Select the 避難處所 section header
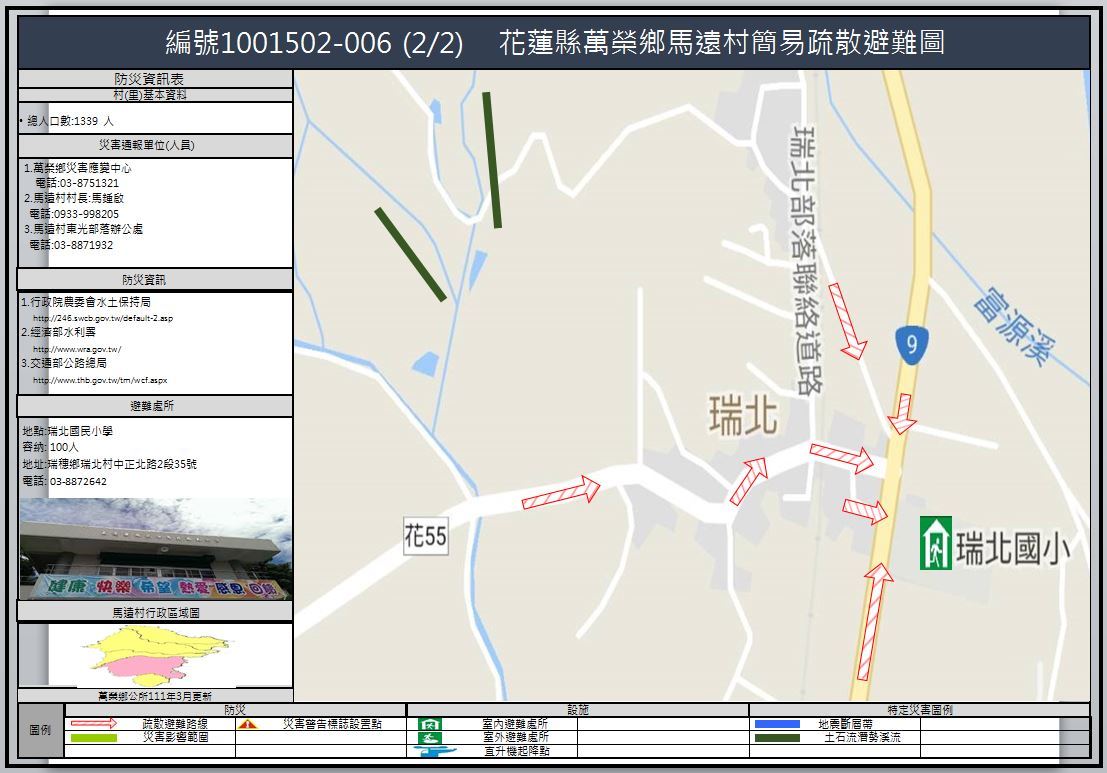The height and width of the screenshot is (773, 1107). coord(155,406)
